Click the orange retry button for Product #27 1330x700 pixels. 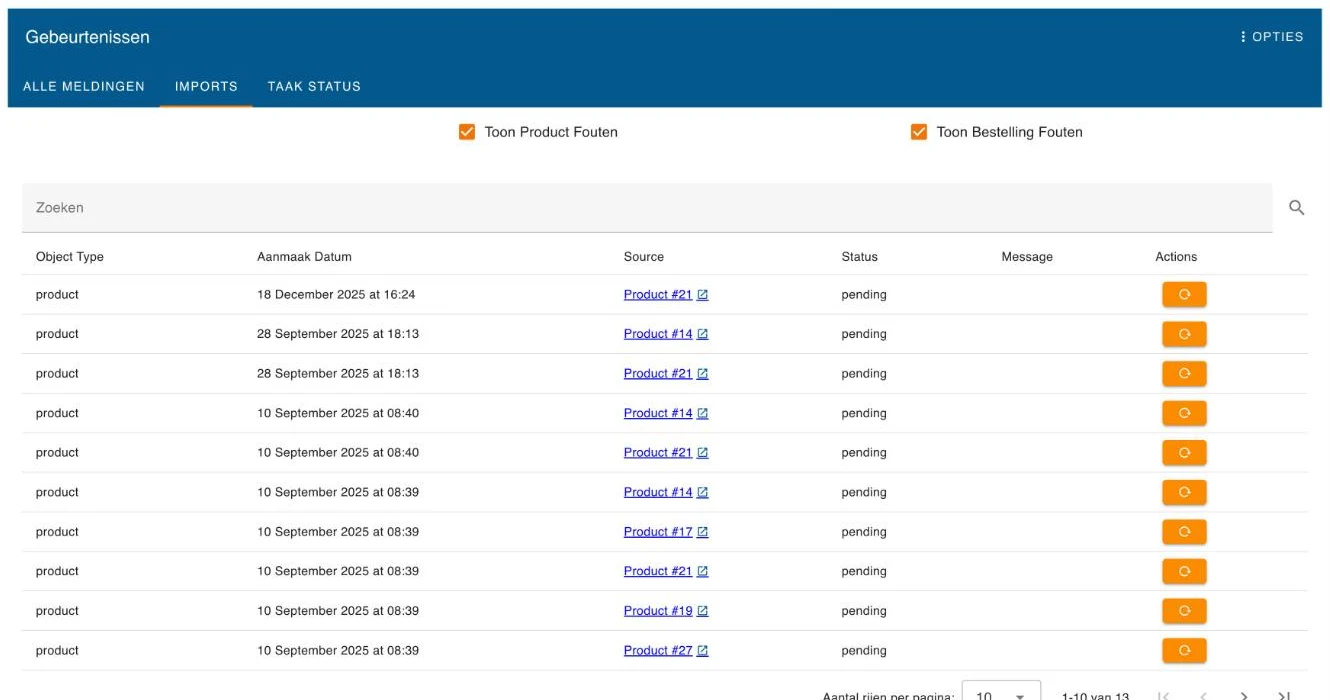(x=1184, y=650)
